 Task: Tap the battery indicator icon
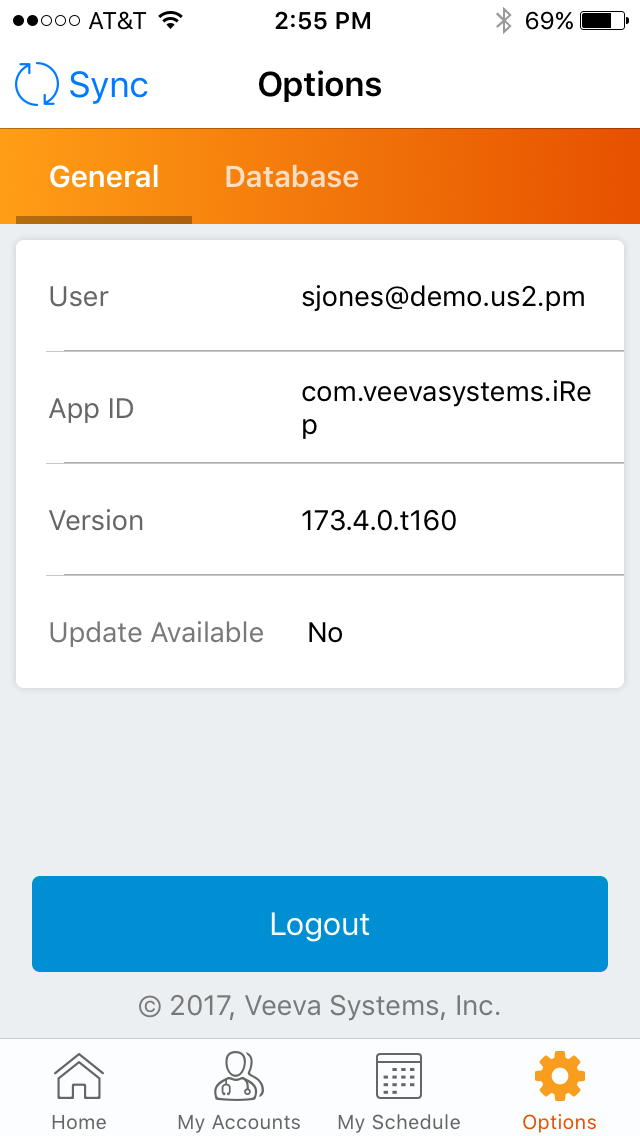point(603,21)
